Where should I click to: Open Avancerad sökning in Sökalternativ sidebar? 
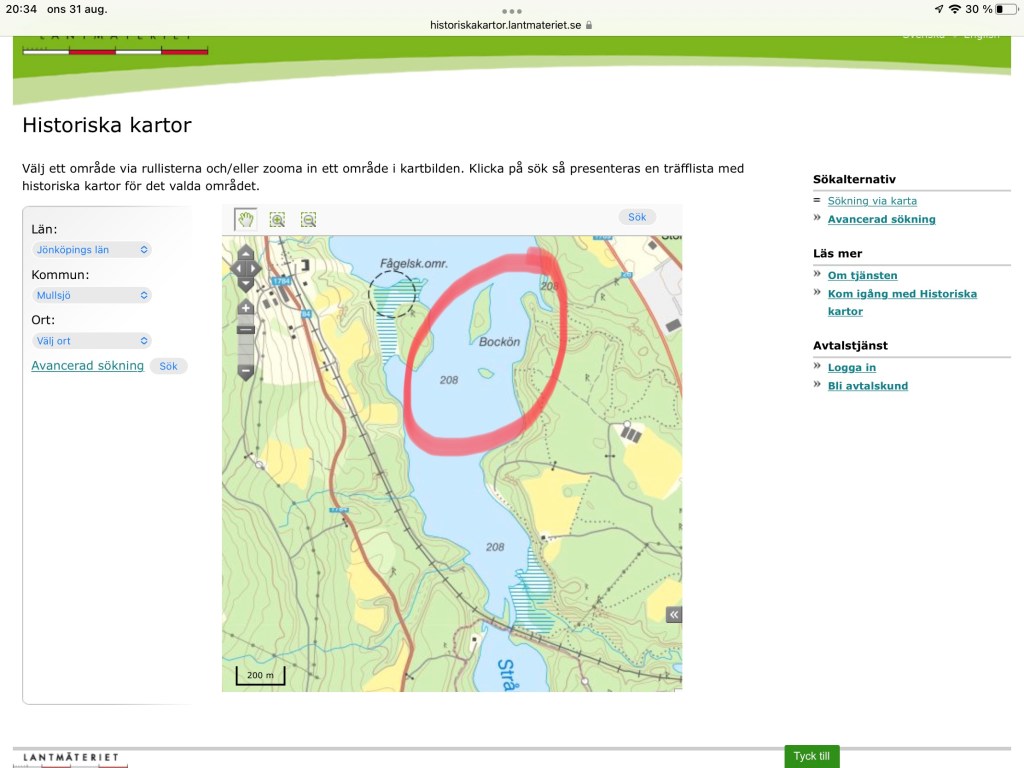pyautogui.click(x=881, y=219)
